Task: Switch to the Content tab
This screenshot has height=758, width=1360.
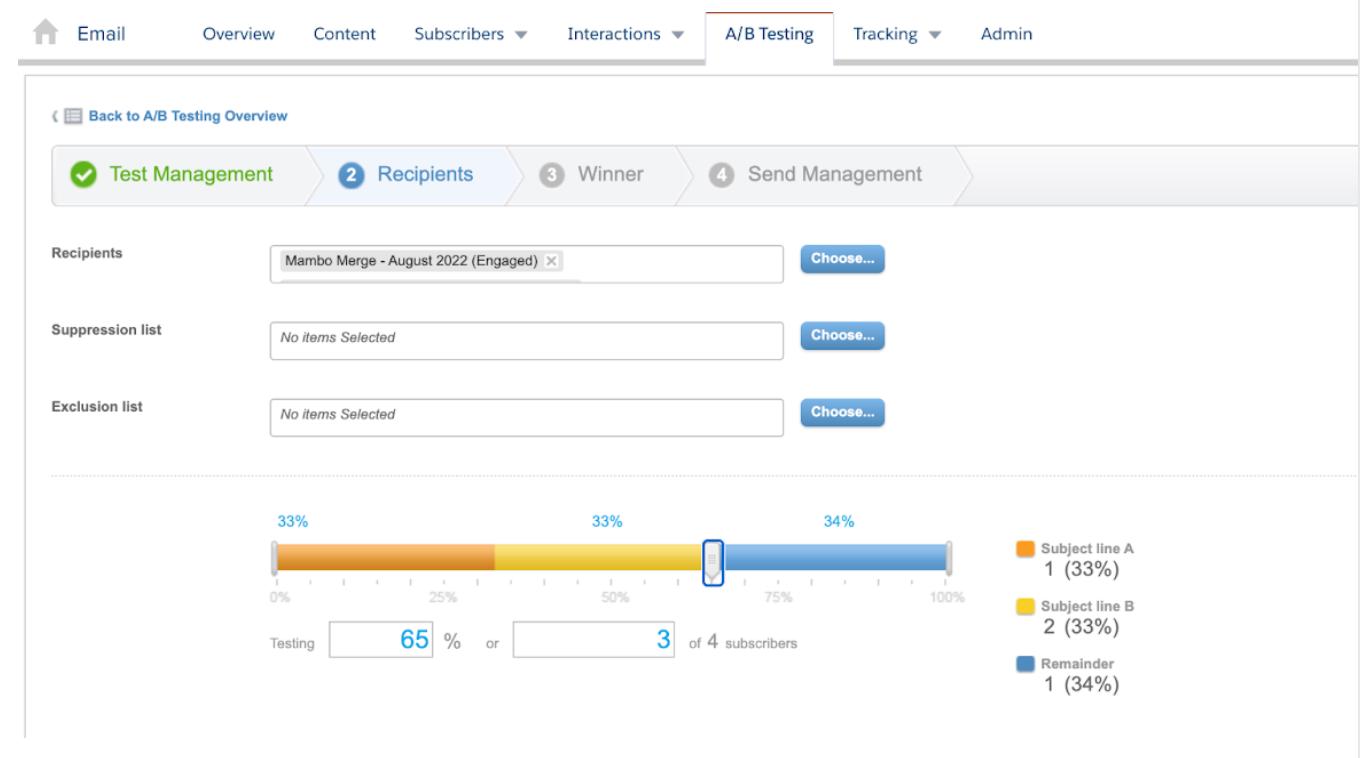Action: 344,34
